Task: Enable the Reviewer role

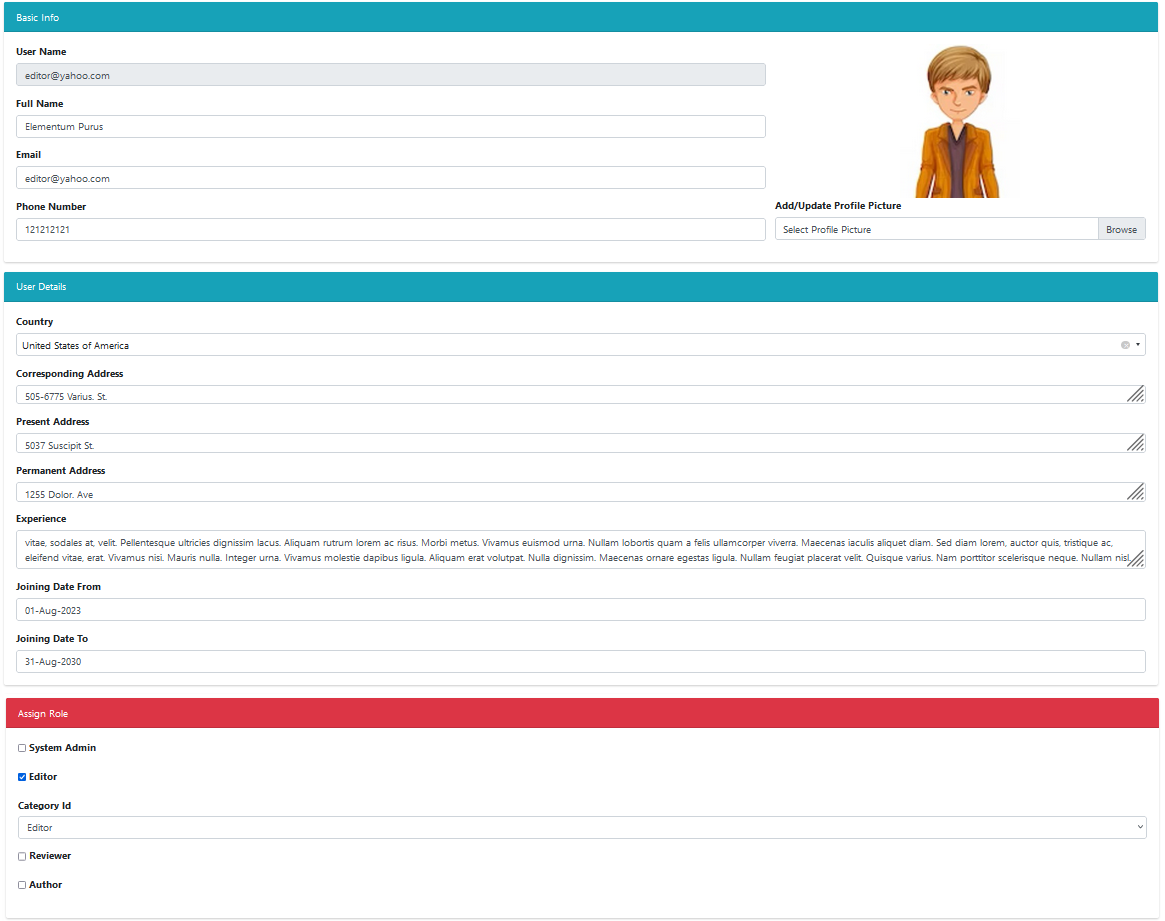Action: pos(21,856)
